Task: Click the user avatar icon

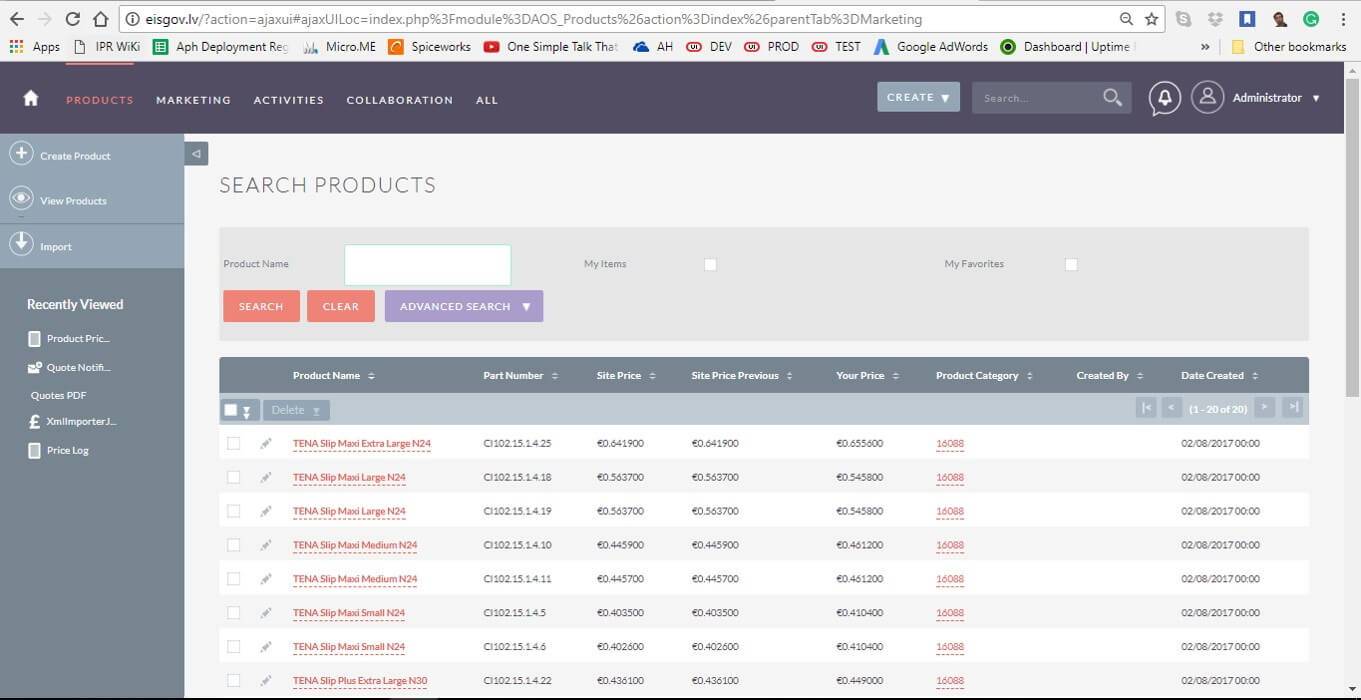Action: coord(1207,97)
